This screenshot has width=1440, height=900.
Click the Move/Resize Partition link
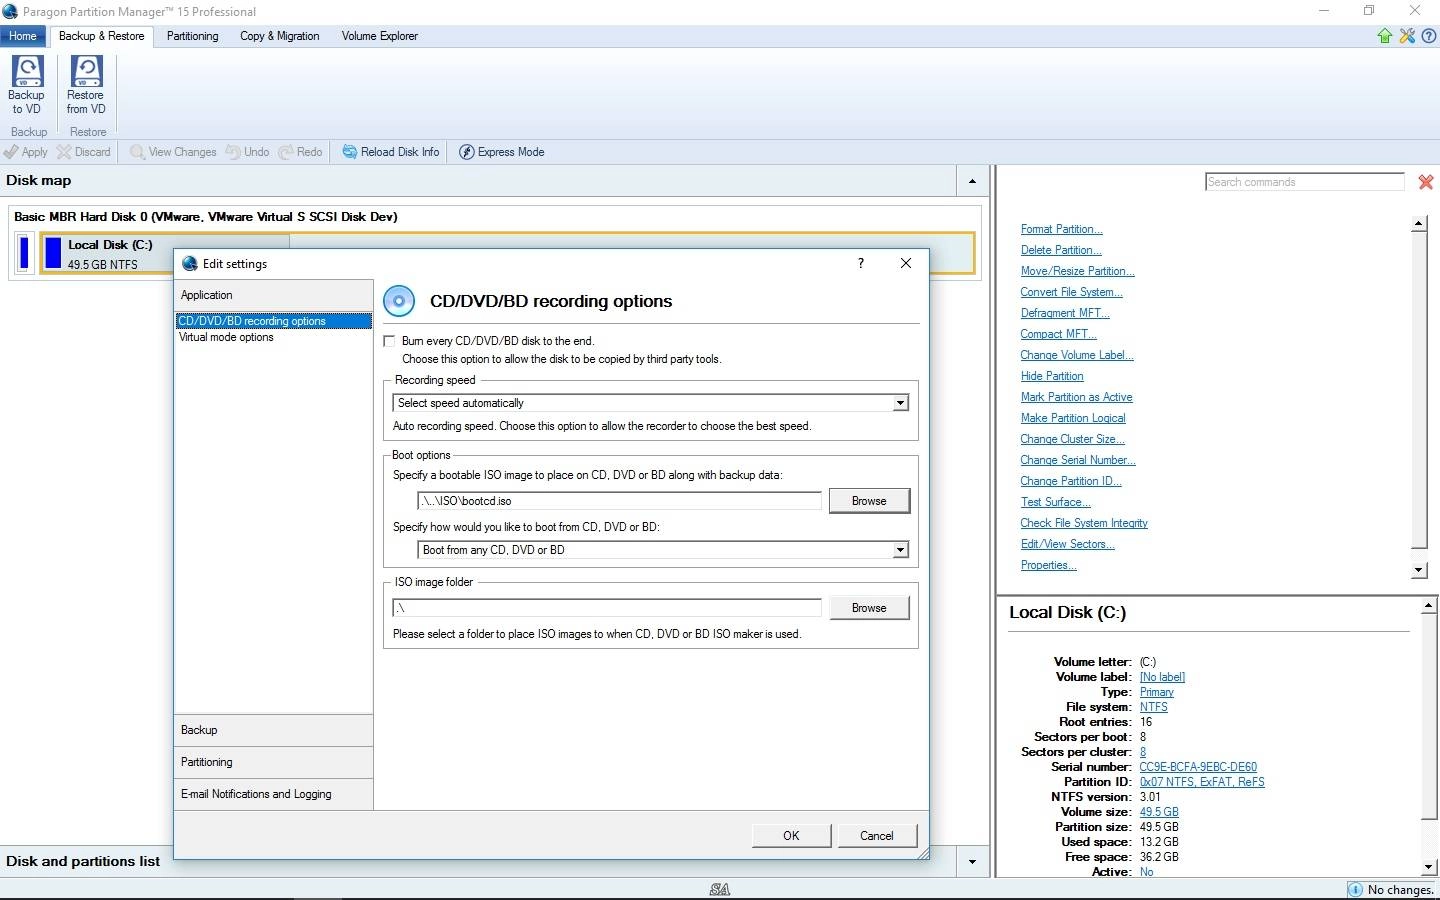(x=1077, y=271)
